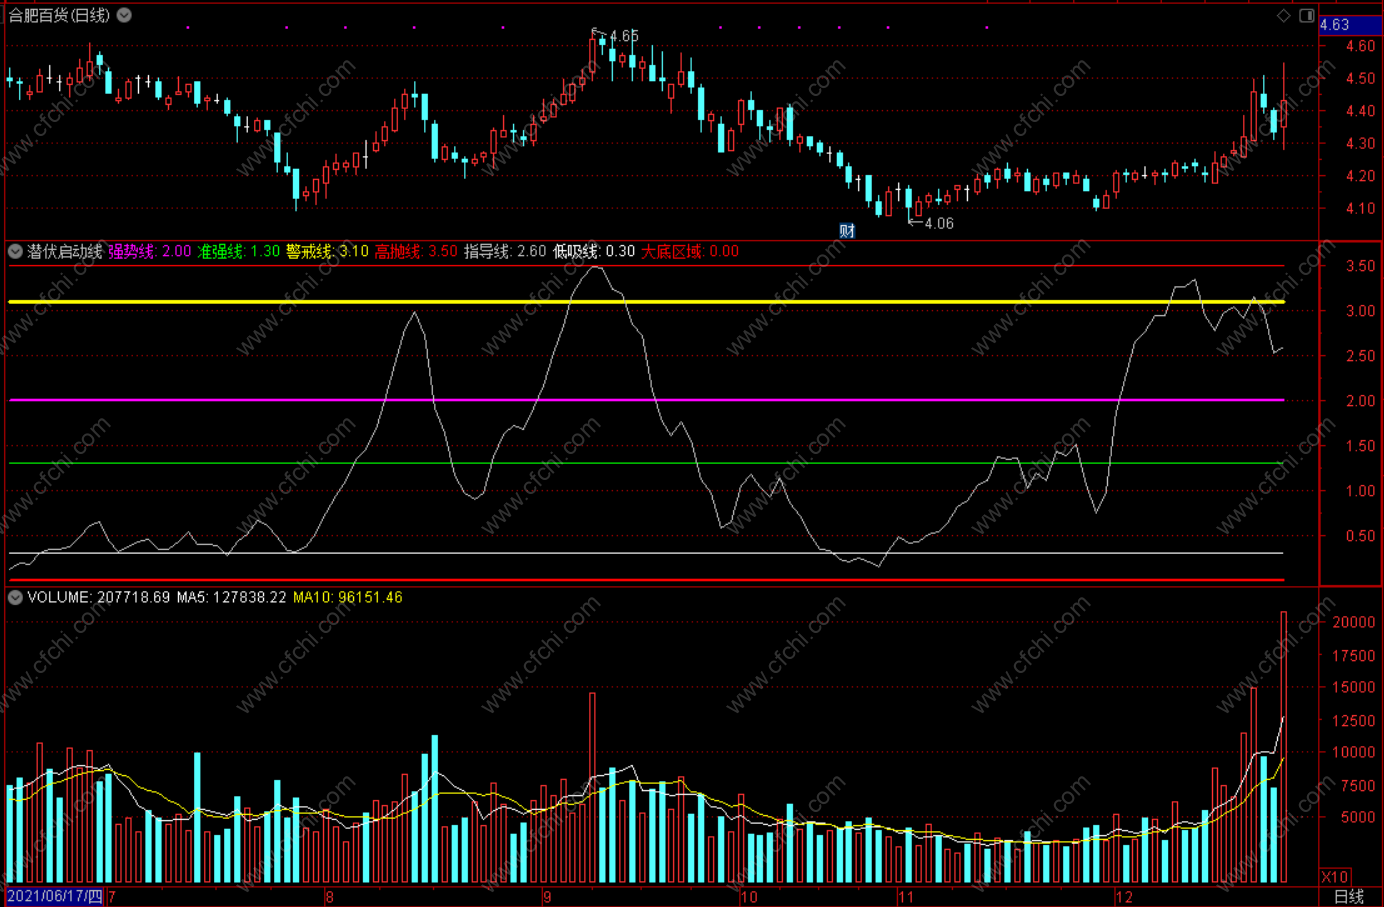1384x907 pixels.
Task: Click the MA10: 96151.46 readout
Action: click(x=347, y=597)
